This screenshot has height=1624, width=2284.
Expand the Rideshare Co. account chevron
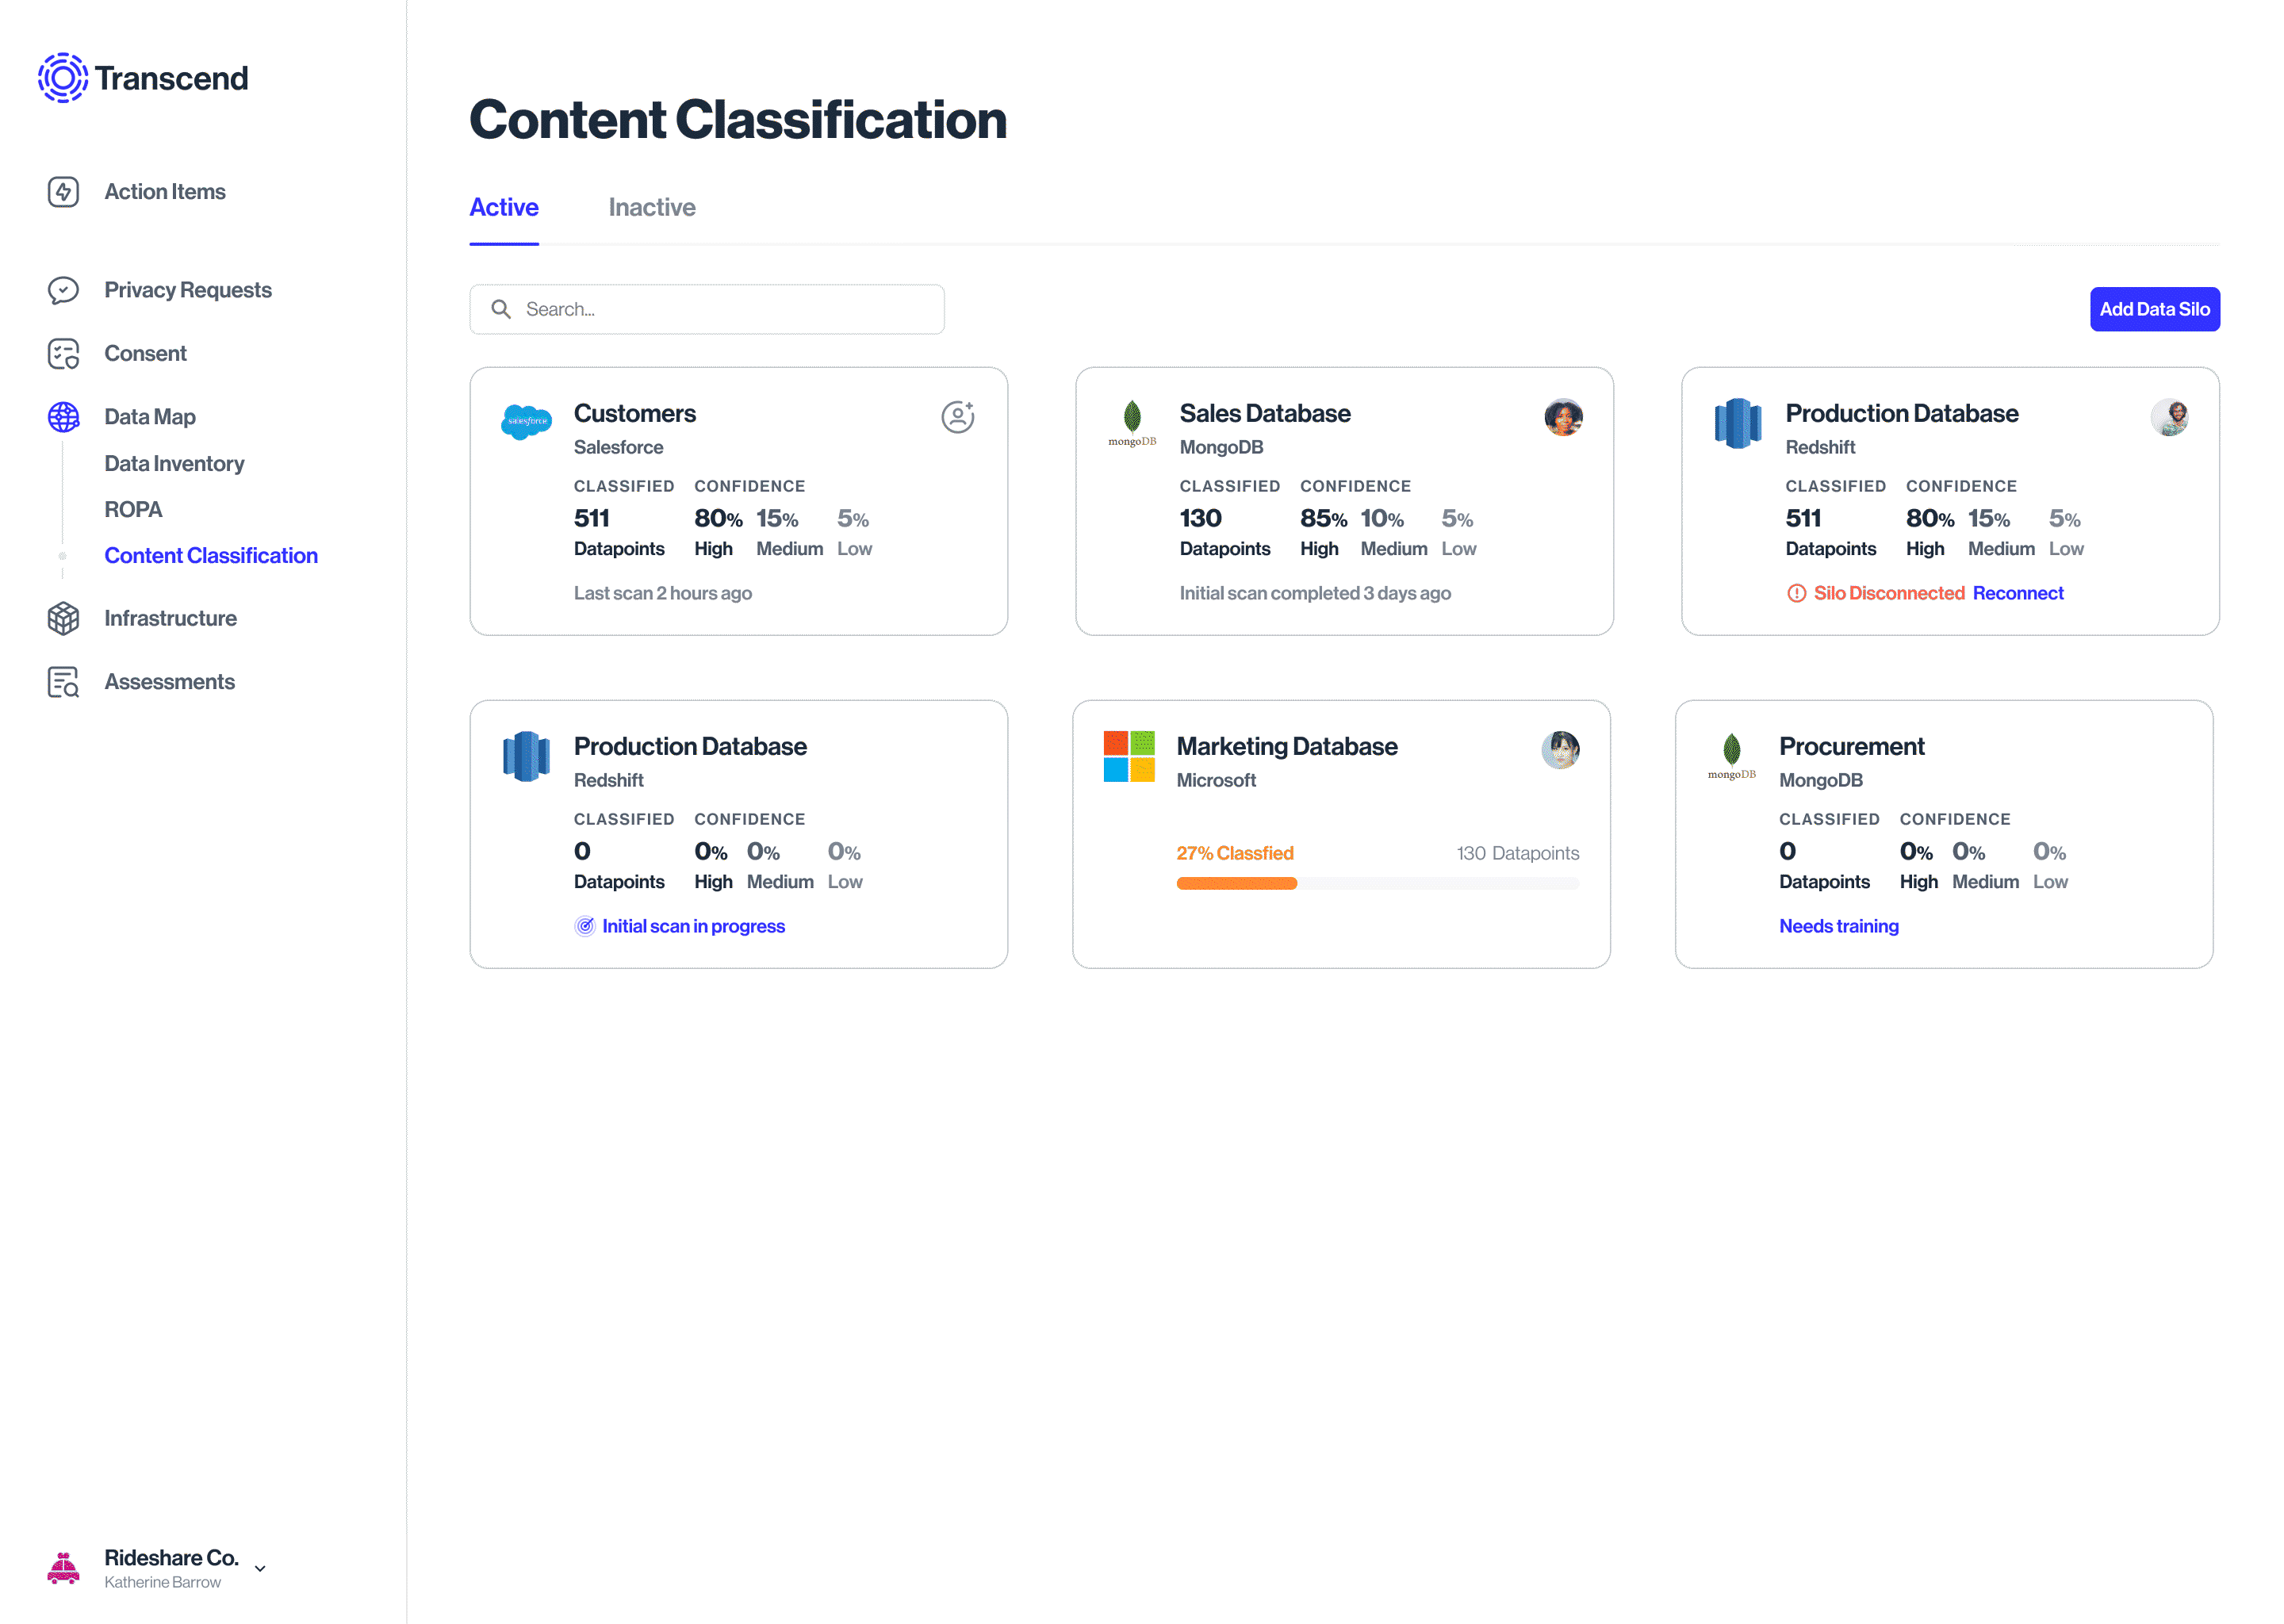pyautogui.click(x=260, y=1568)
